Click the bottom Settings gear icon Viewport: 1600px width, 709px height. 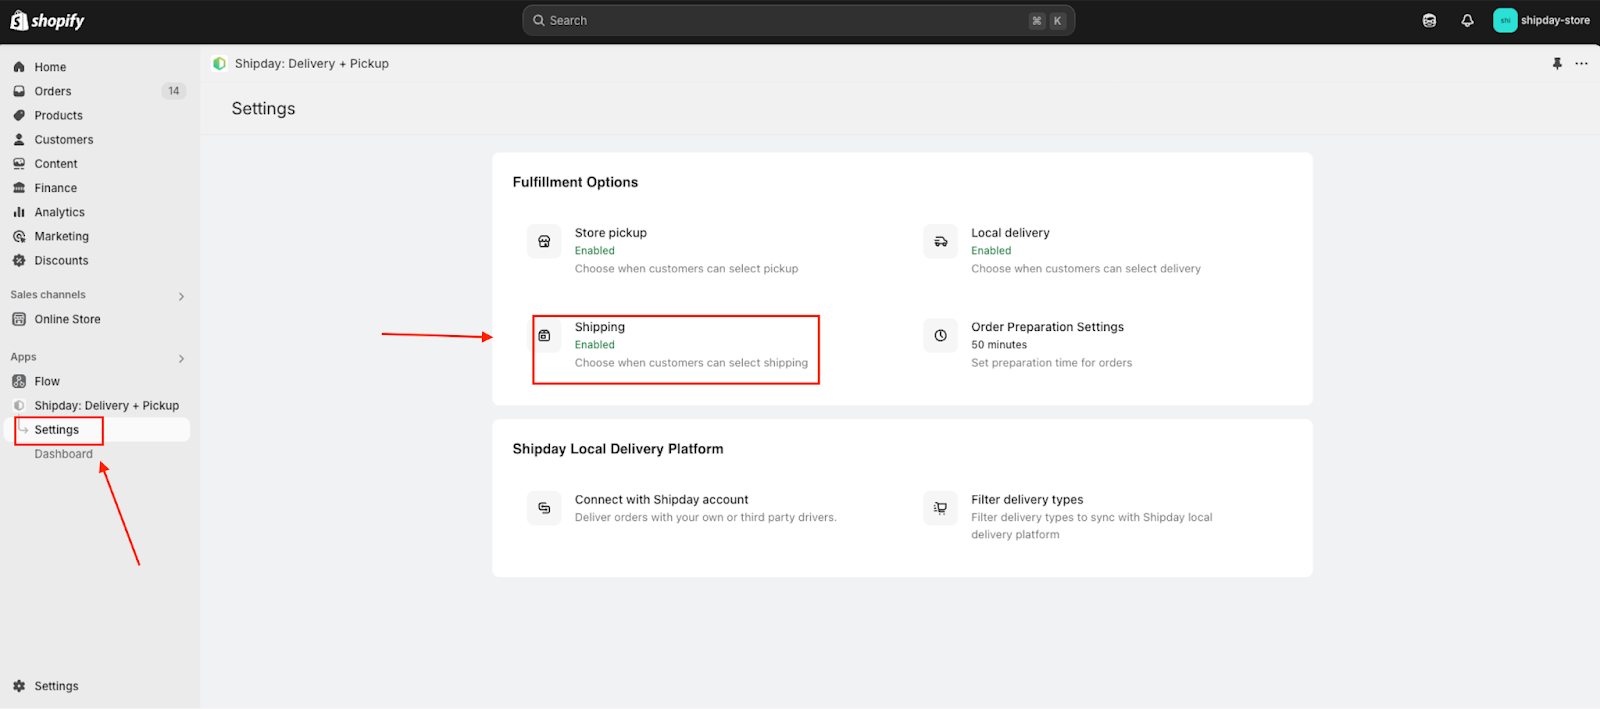pyautogui.click(x=19, y=686)
